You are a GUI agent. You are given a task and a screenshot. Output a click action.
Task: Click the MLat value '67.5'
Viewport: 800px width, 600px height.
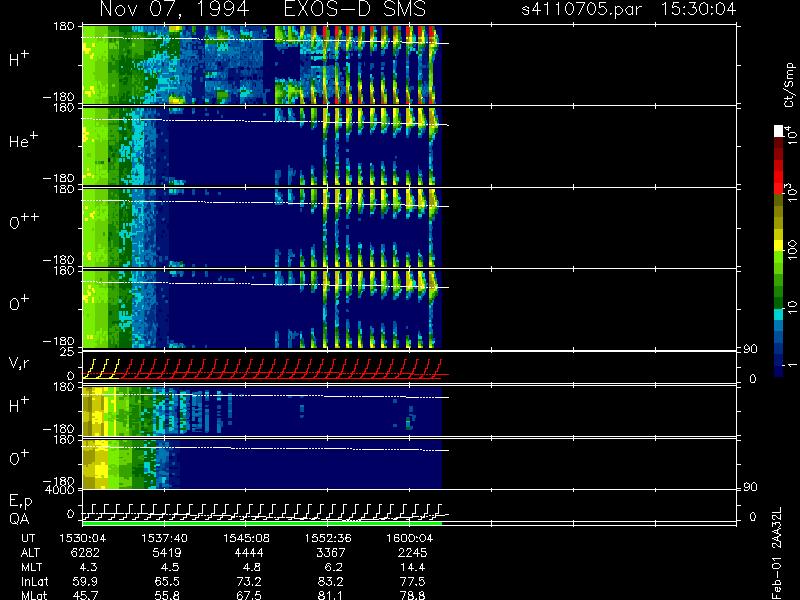[249, 595]
